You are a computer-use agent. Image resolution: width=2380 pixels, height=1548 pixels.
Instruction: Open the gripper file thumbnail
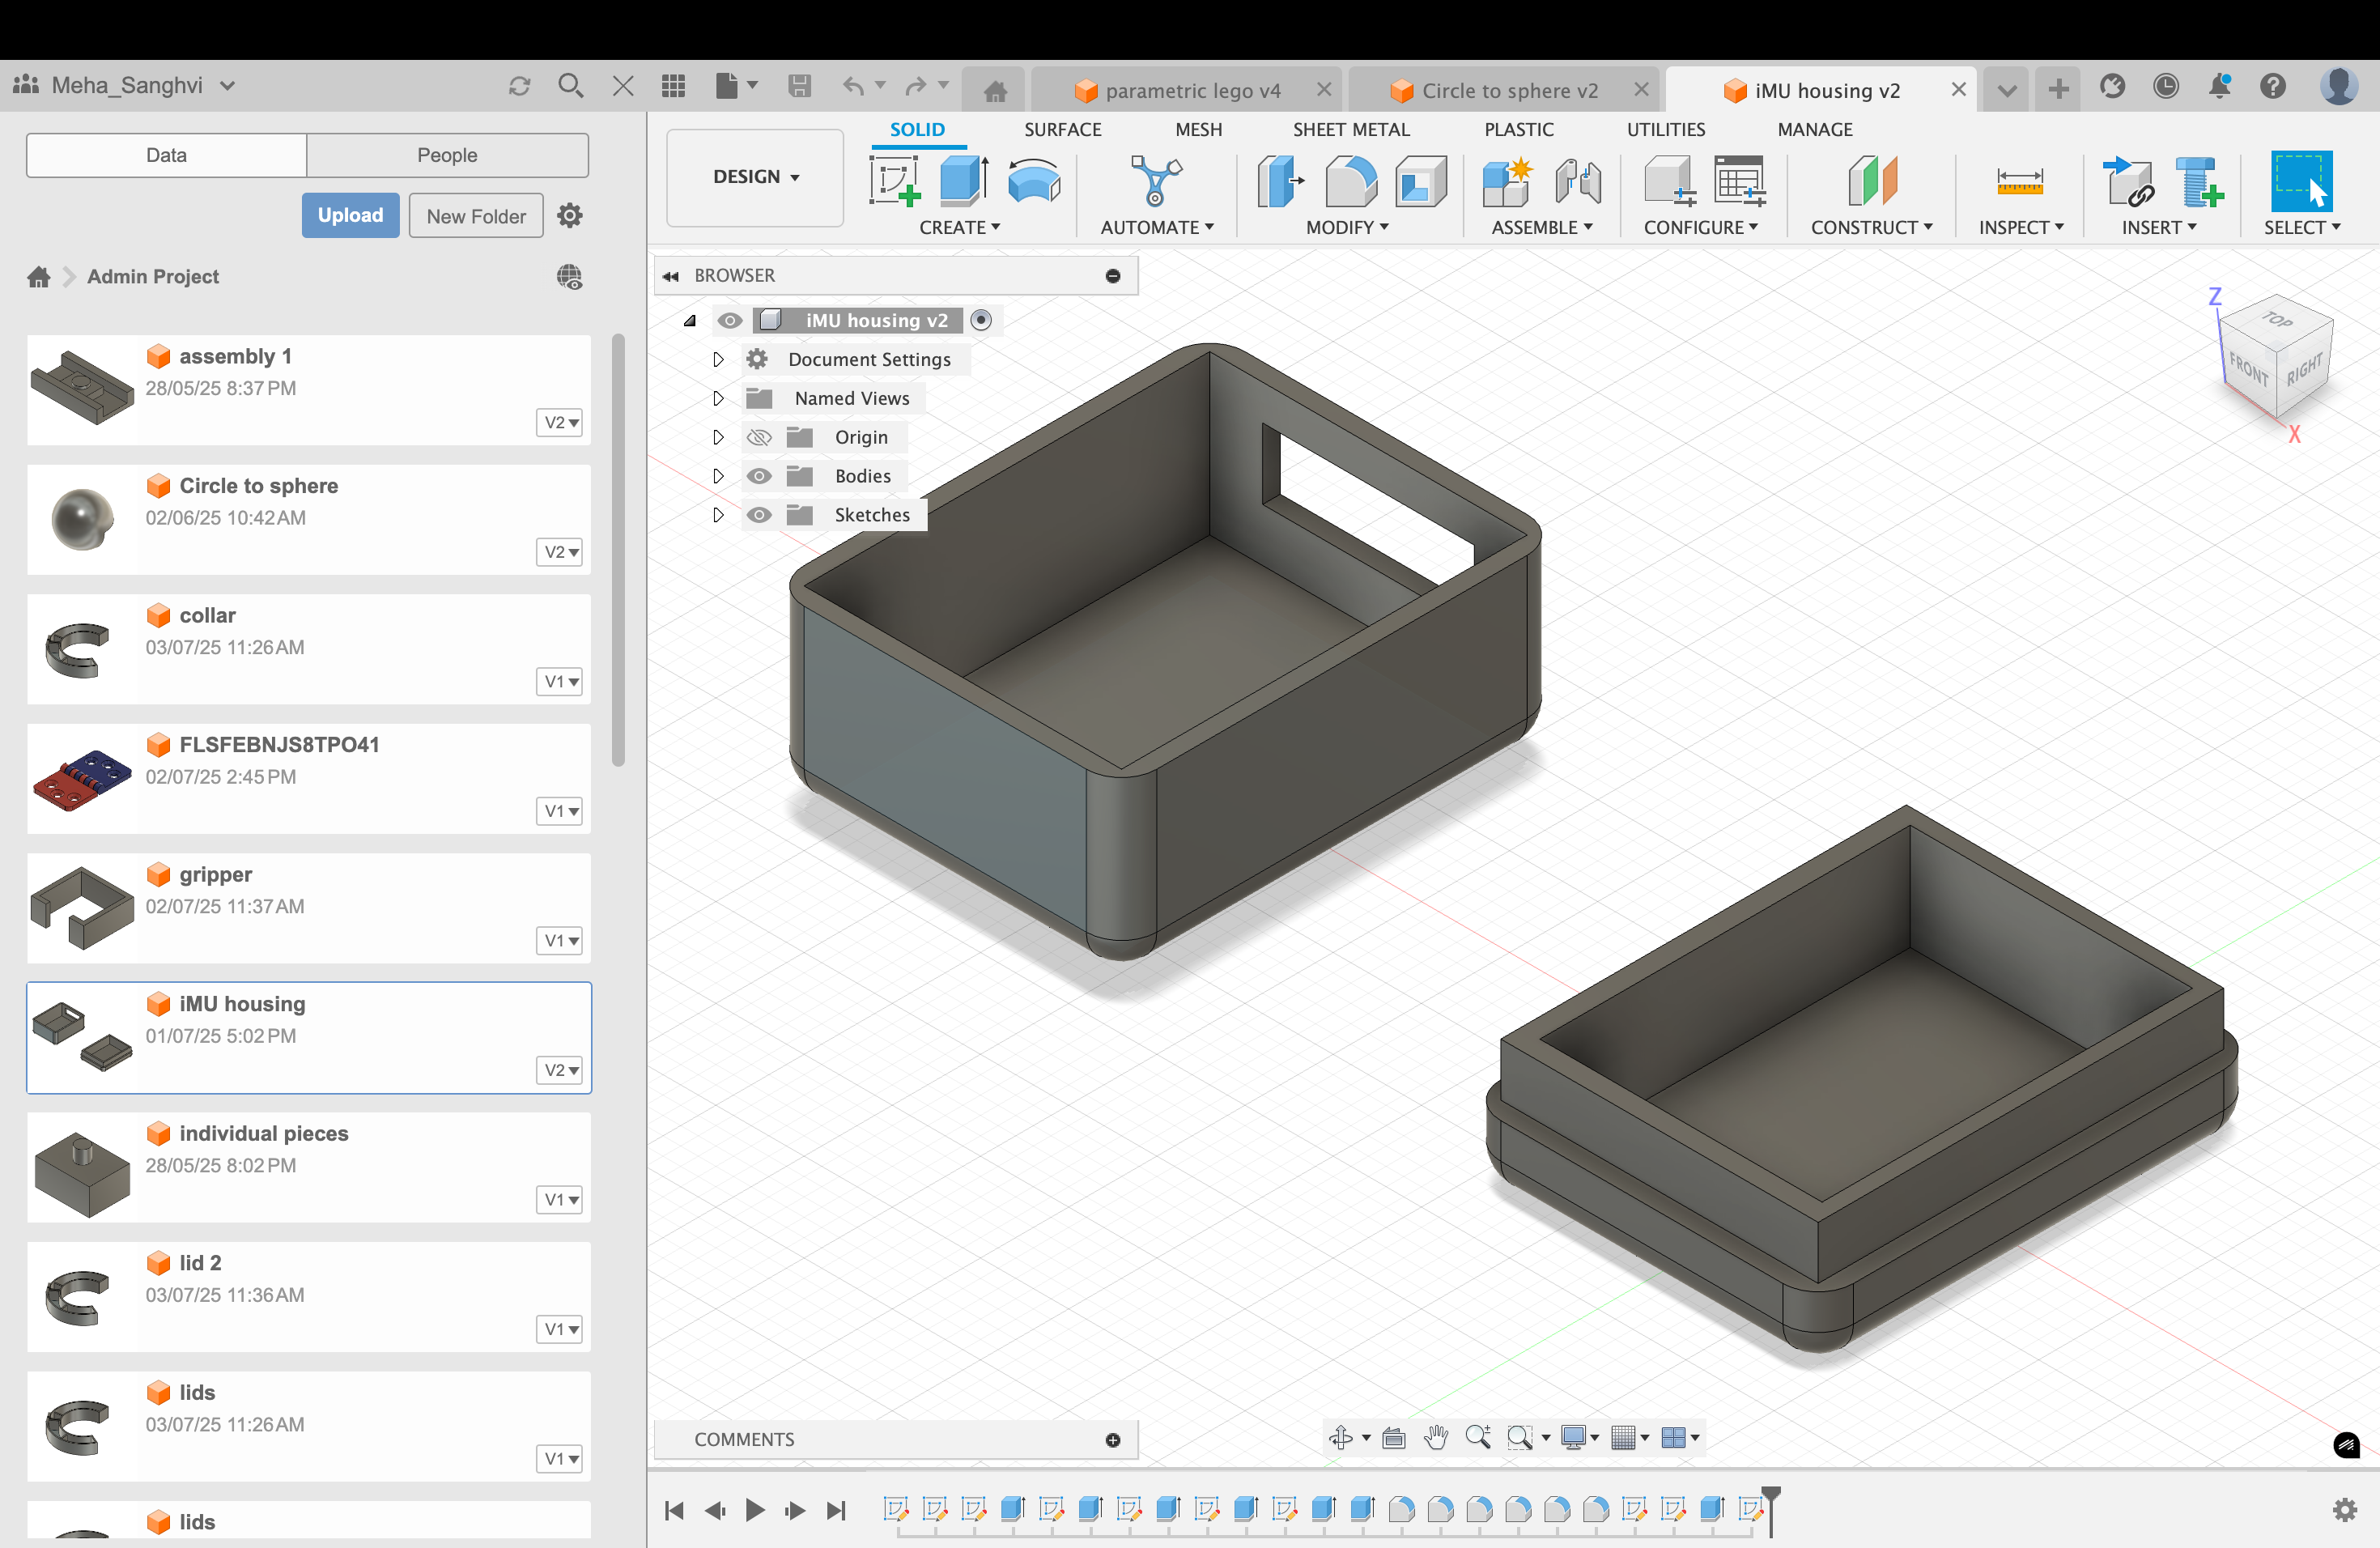82,907
